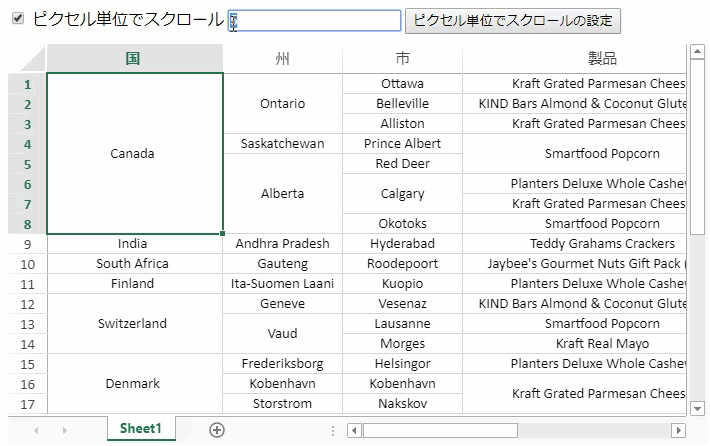Screen dimensions: 710x446
Task: Click the horizontal scrollbar thumb
Action: [x=440, y=430]
